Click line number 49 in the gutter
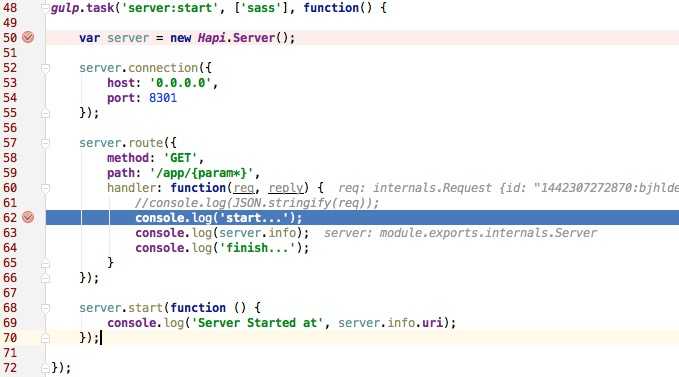Image resolution: width=679 pixels, height=377 pixels. (x=10, y=23)
